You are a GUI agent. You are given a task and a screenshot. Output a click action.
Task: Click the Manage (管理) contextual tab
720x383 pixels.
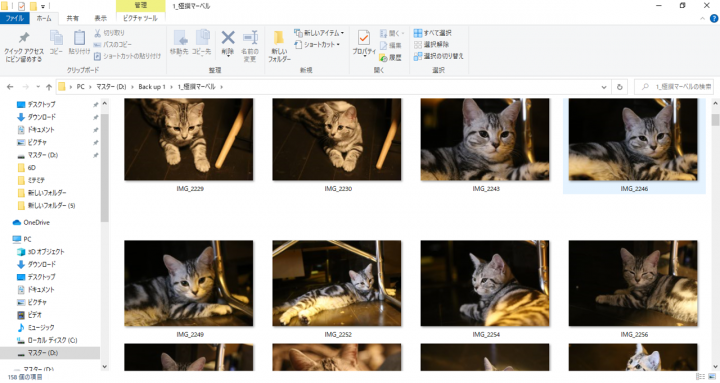pyautogui.click(x=141, y=6)
